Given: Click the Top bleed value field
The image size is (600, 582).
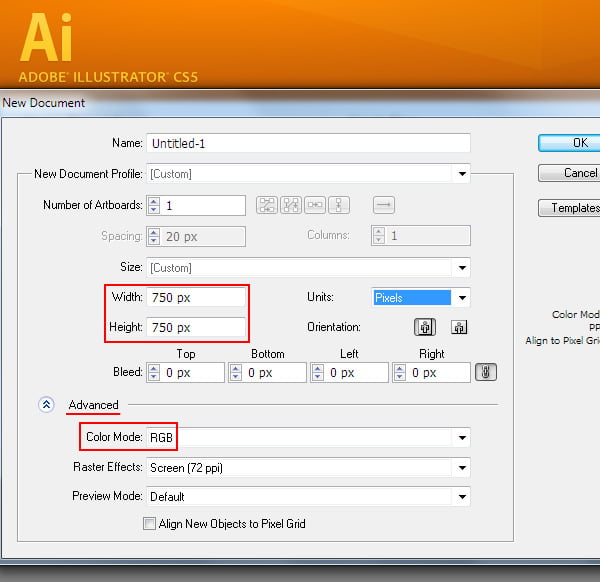Looking at the screenshot, I should tap(192, 372).
